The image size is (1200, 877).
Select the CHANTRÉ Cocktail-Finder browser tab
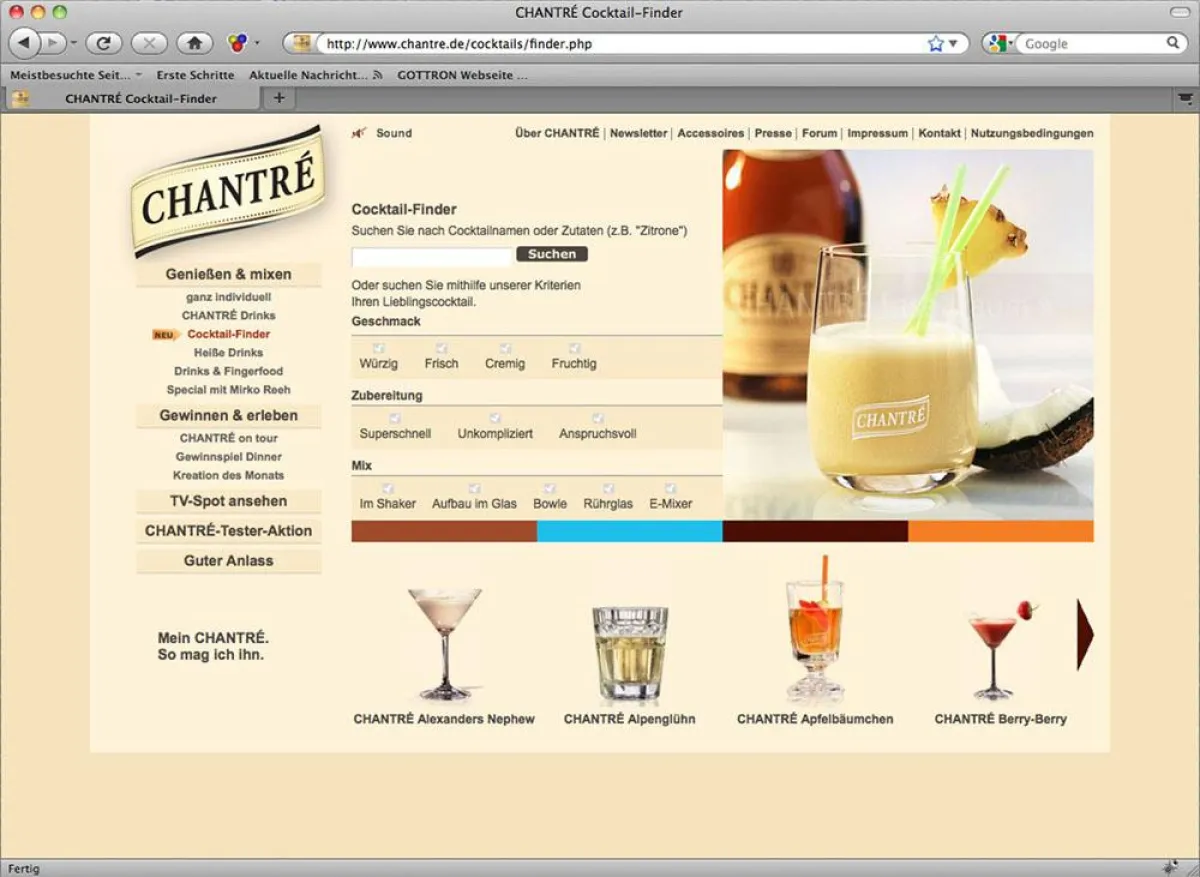(140, 98)
